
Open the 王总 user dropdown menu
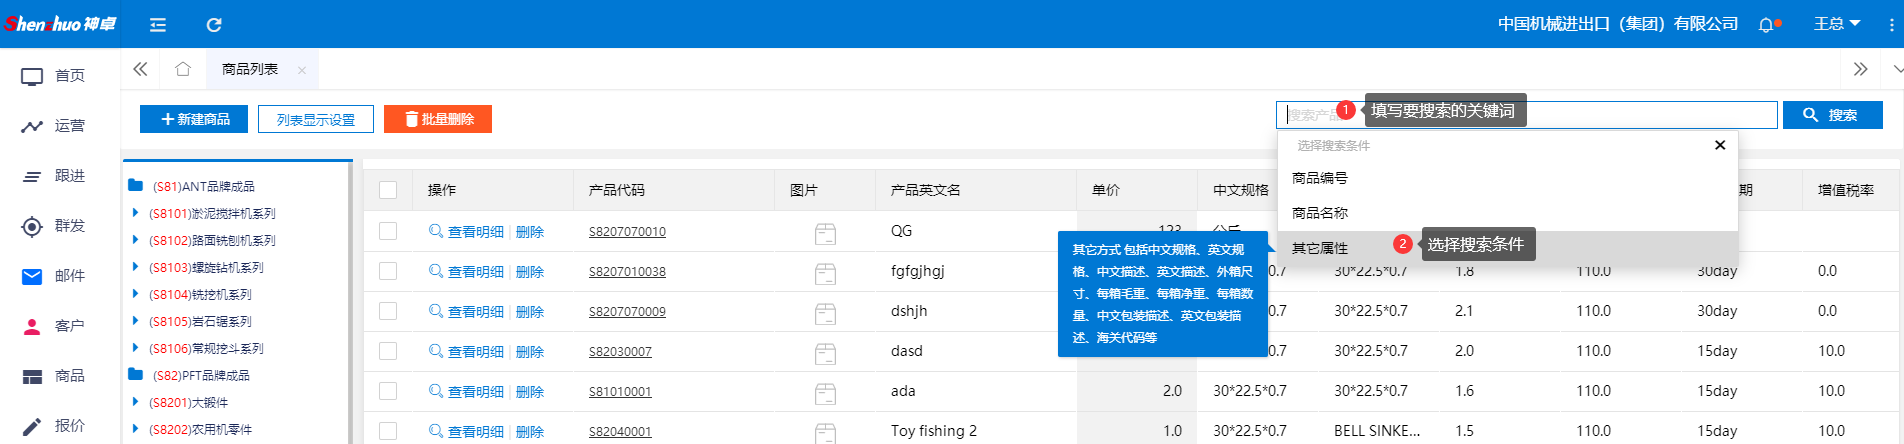click(1837, 24)
